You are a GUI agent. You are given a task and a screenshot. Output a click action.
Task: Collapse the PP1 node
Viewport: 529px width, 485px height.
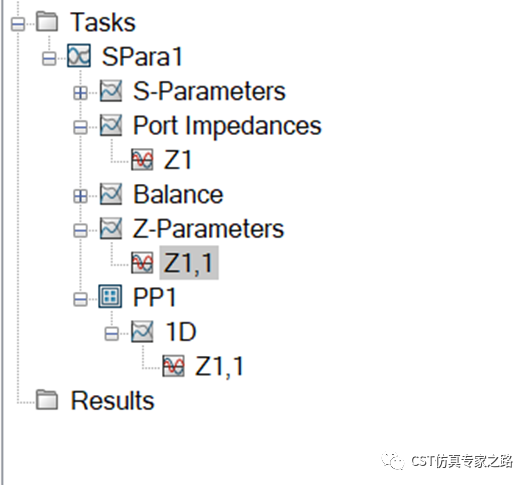pos(80,299)
